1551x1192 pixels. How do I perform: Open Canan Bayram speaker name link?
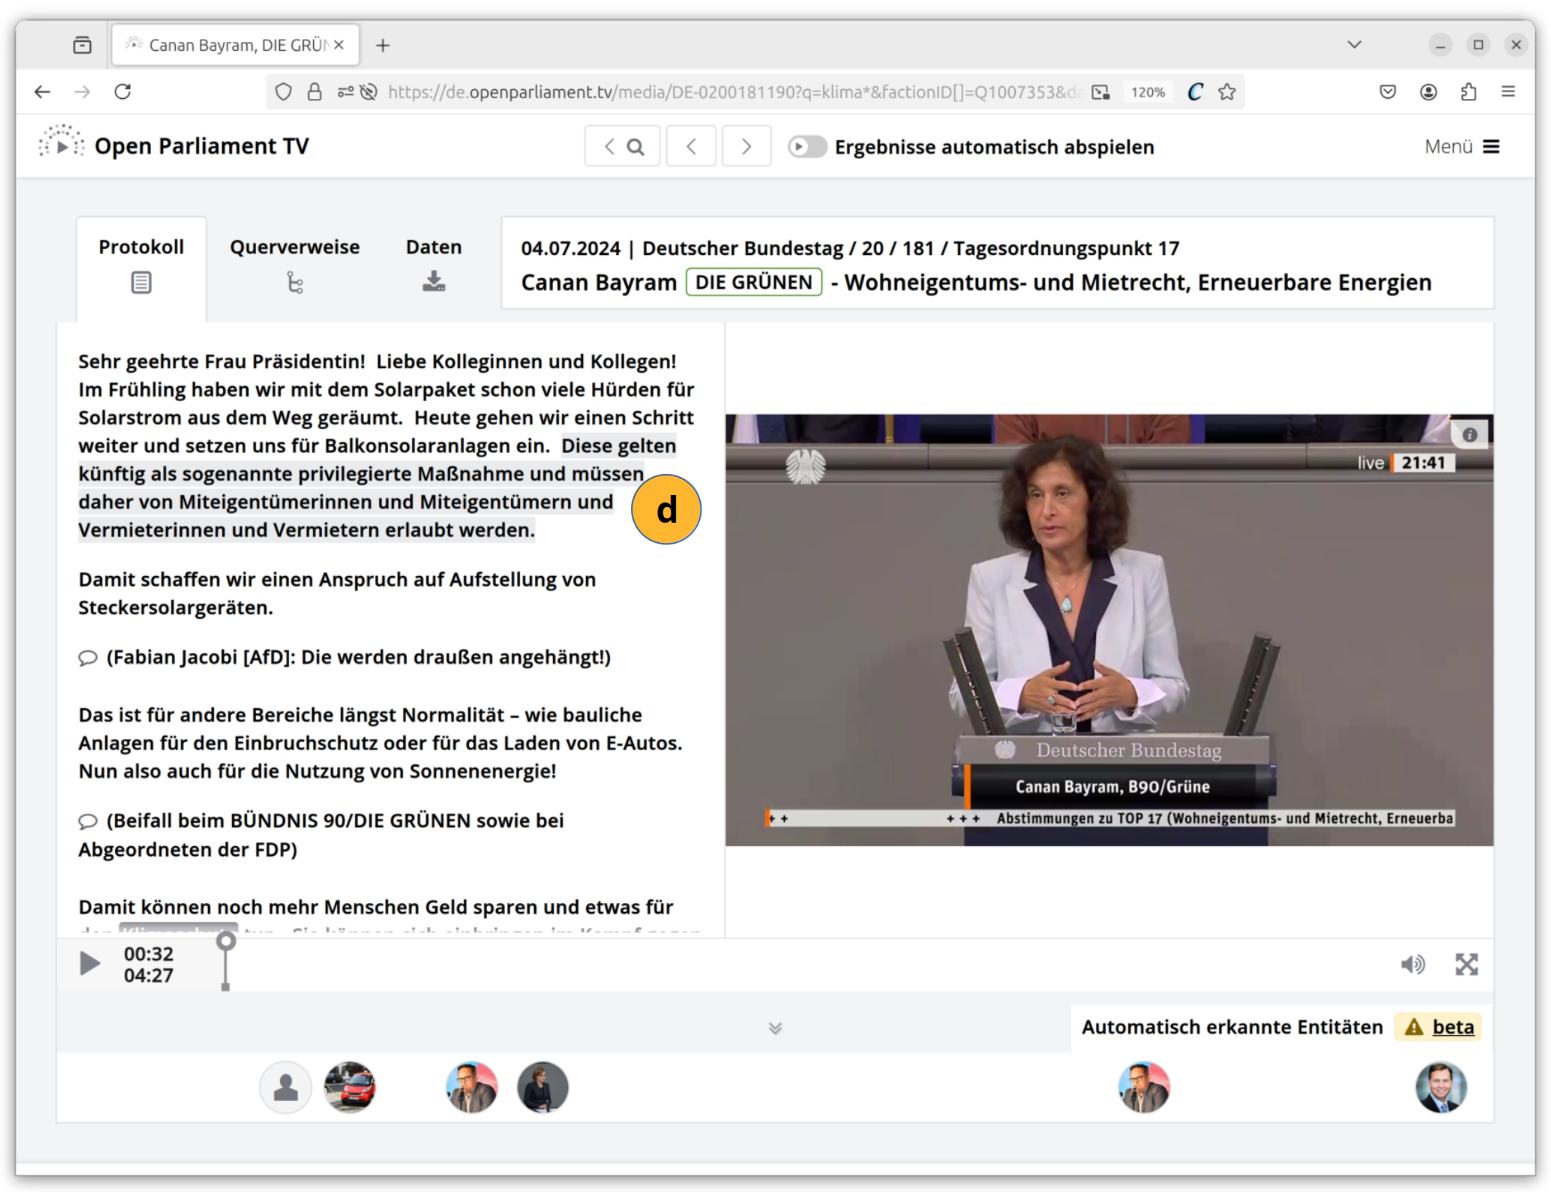[x=599, y=283]
